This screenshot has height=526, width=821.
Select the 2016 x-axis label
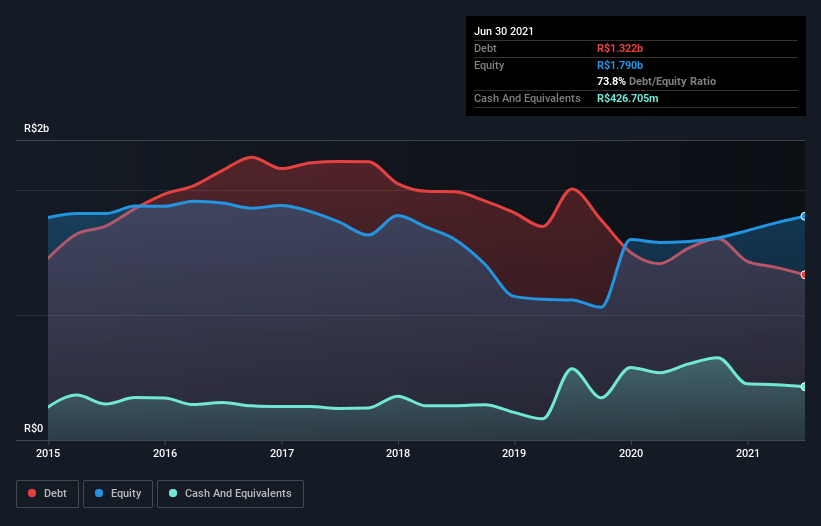[x=165, y=453]
